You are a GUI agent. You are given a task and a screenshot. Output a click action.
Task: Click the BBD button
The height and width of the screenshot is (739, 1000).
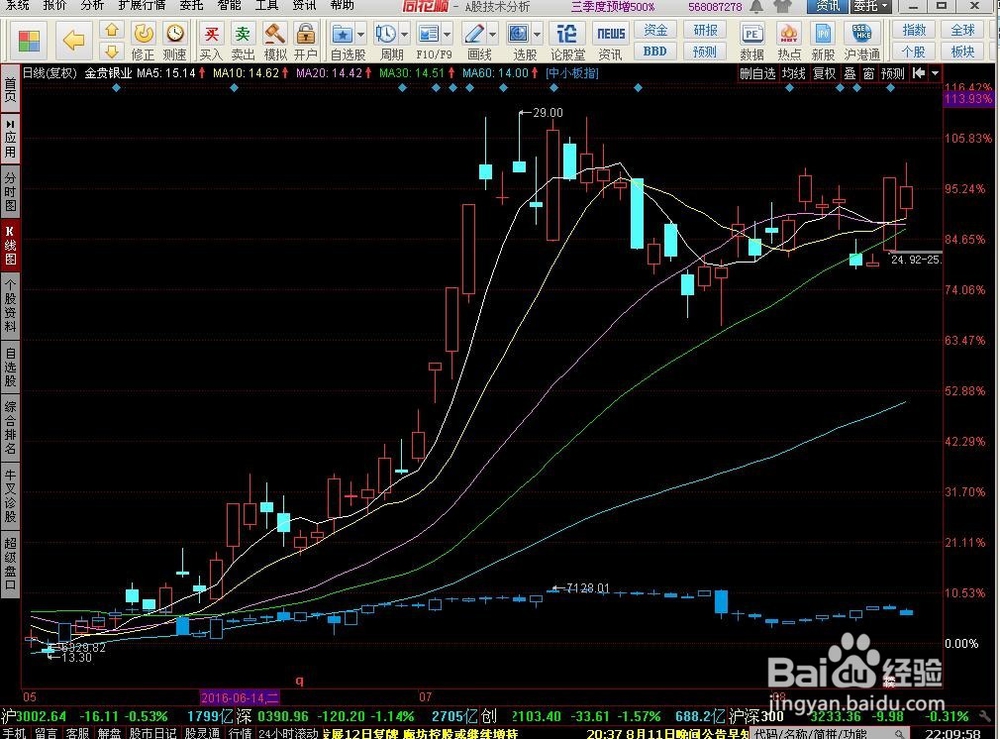pyautogui.click(x=655, y=51)
